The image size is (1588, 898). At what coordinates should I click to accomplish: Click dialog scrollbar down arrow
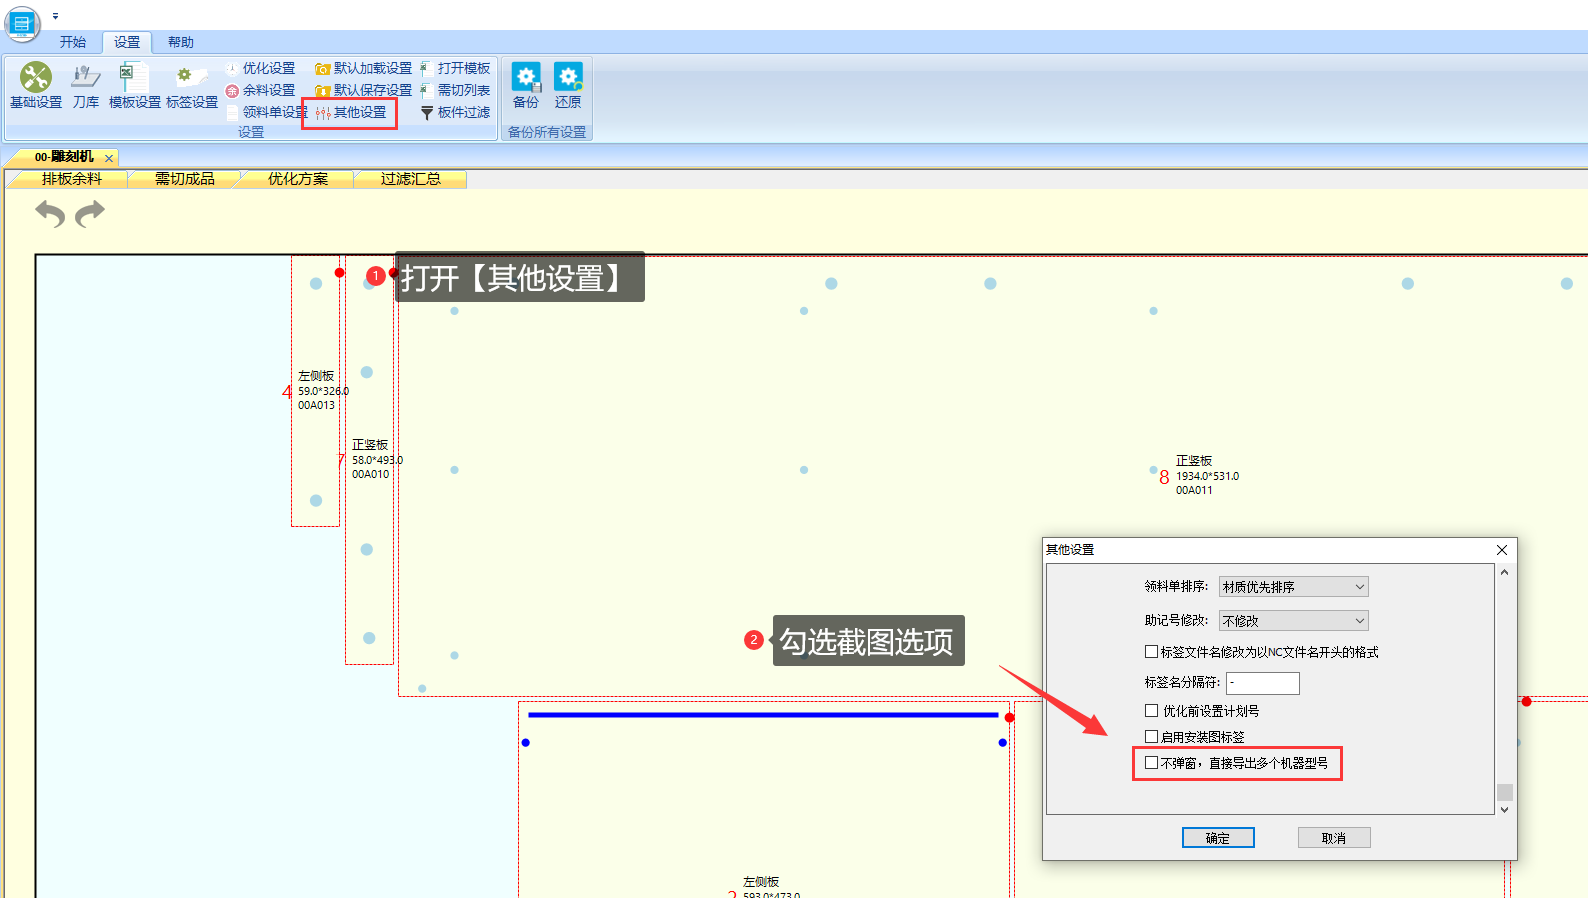tap(1504, 809)
